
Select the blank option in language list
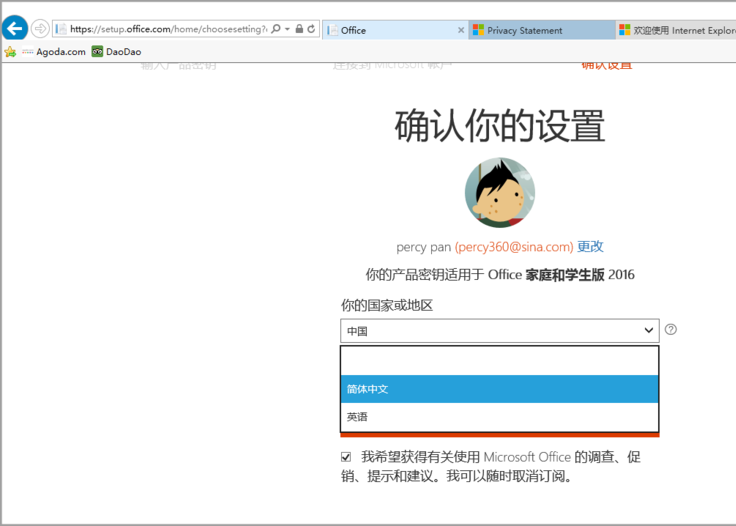(x=499, y=361)
